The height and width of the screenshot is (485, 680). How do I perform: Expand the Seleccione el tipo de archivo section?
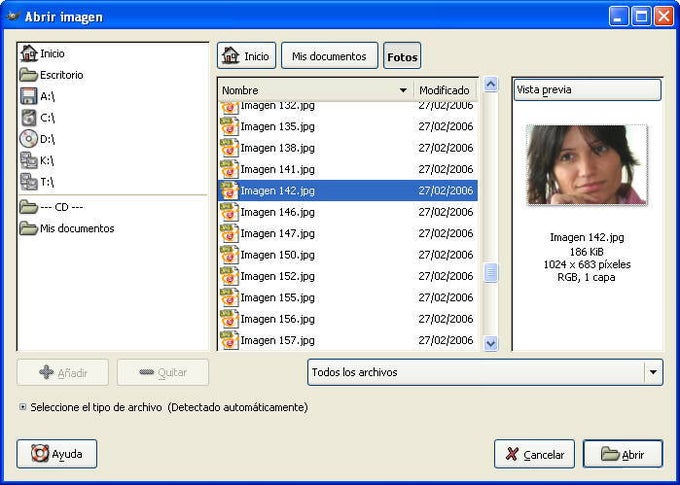tap(23, 407)
